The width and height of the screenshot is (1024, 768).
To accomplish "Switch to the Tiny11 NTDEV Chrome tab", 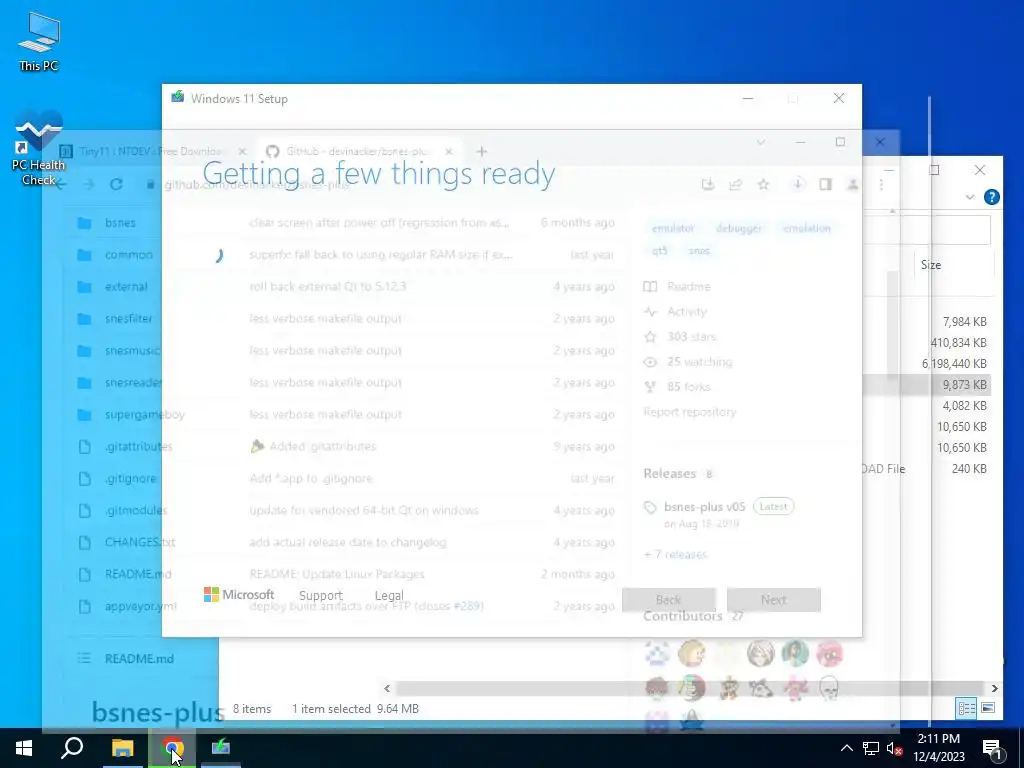I will point(150,152).
